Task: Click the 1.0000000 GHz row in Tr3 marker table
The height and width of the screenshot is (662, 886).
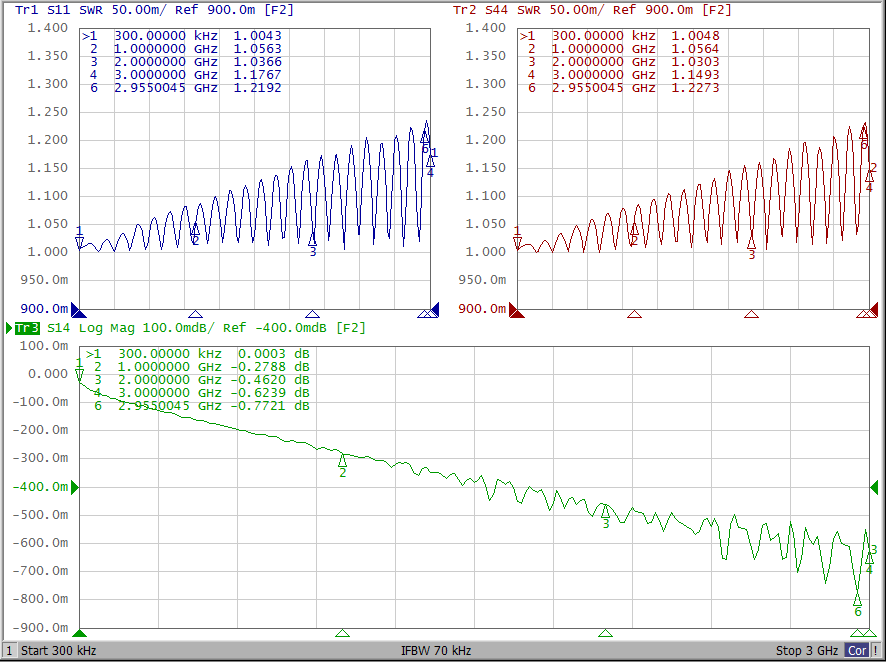Action: point(200,367)
